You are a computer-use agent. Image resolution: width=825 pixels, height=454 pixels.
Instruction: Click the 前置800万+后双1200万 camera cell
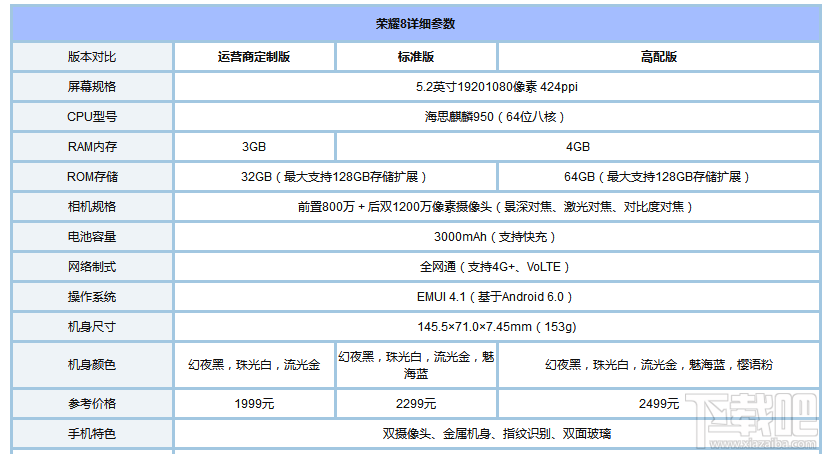click(497, 207)
